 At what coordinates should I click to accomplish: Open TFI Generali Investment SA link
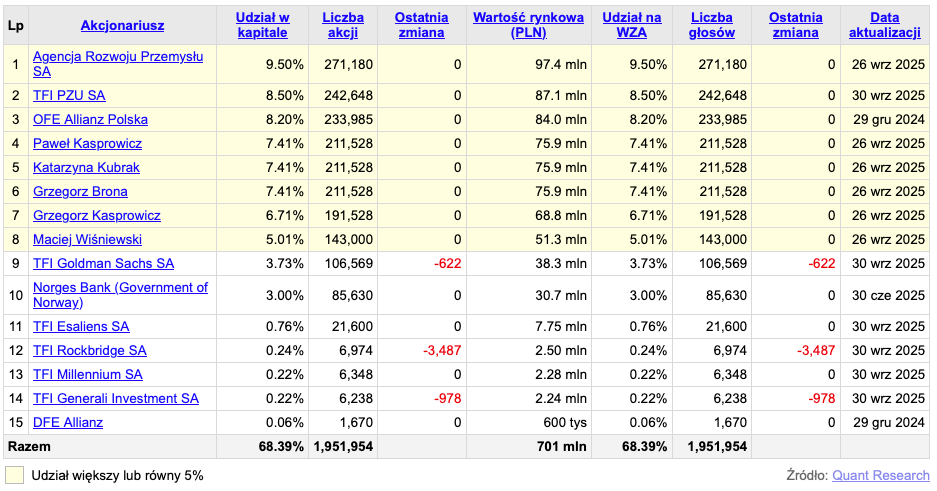(x=116, y=398)
